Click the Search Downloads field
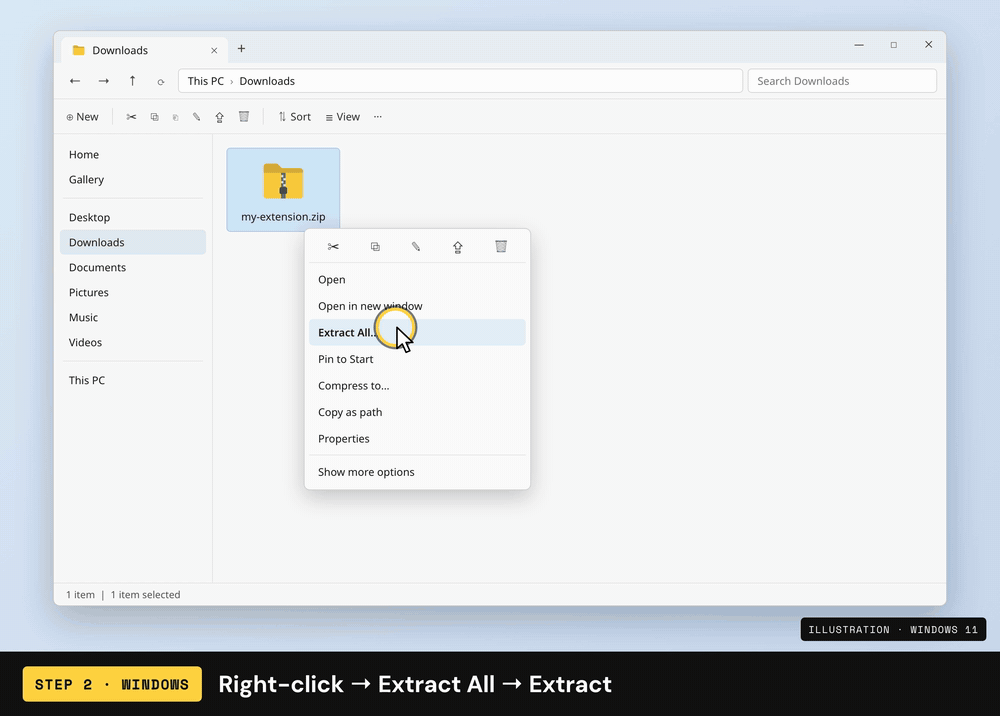The width and height of the screenshot is (1000, 716). pyautogui.click(x=842, y=81)
